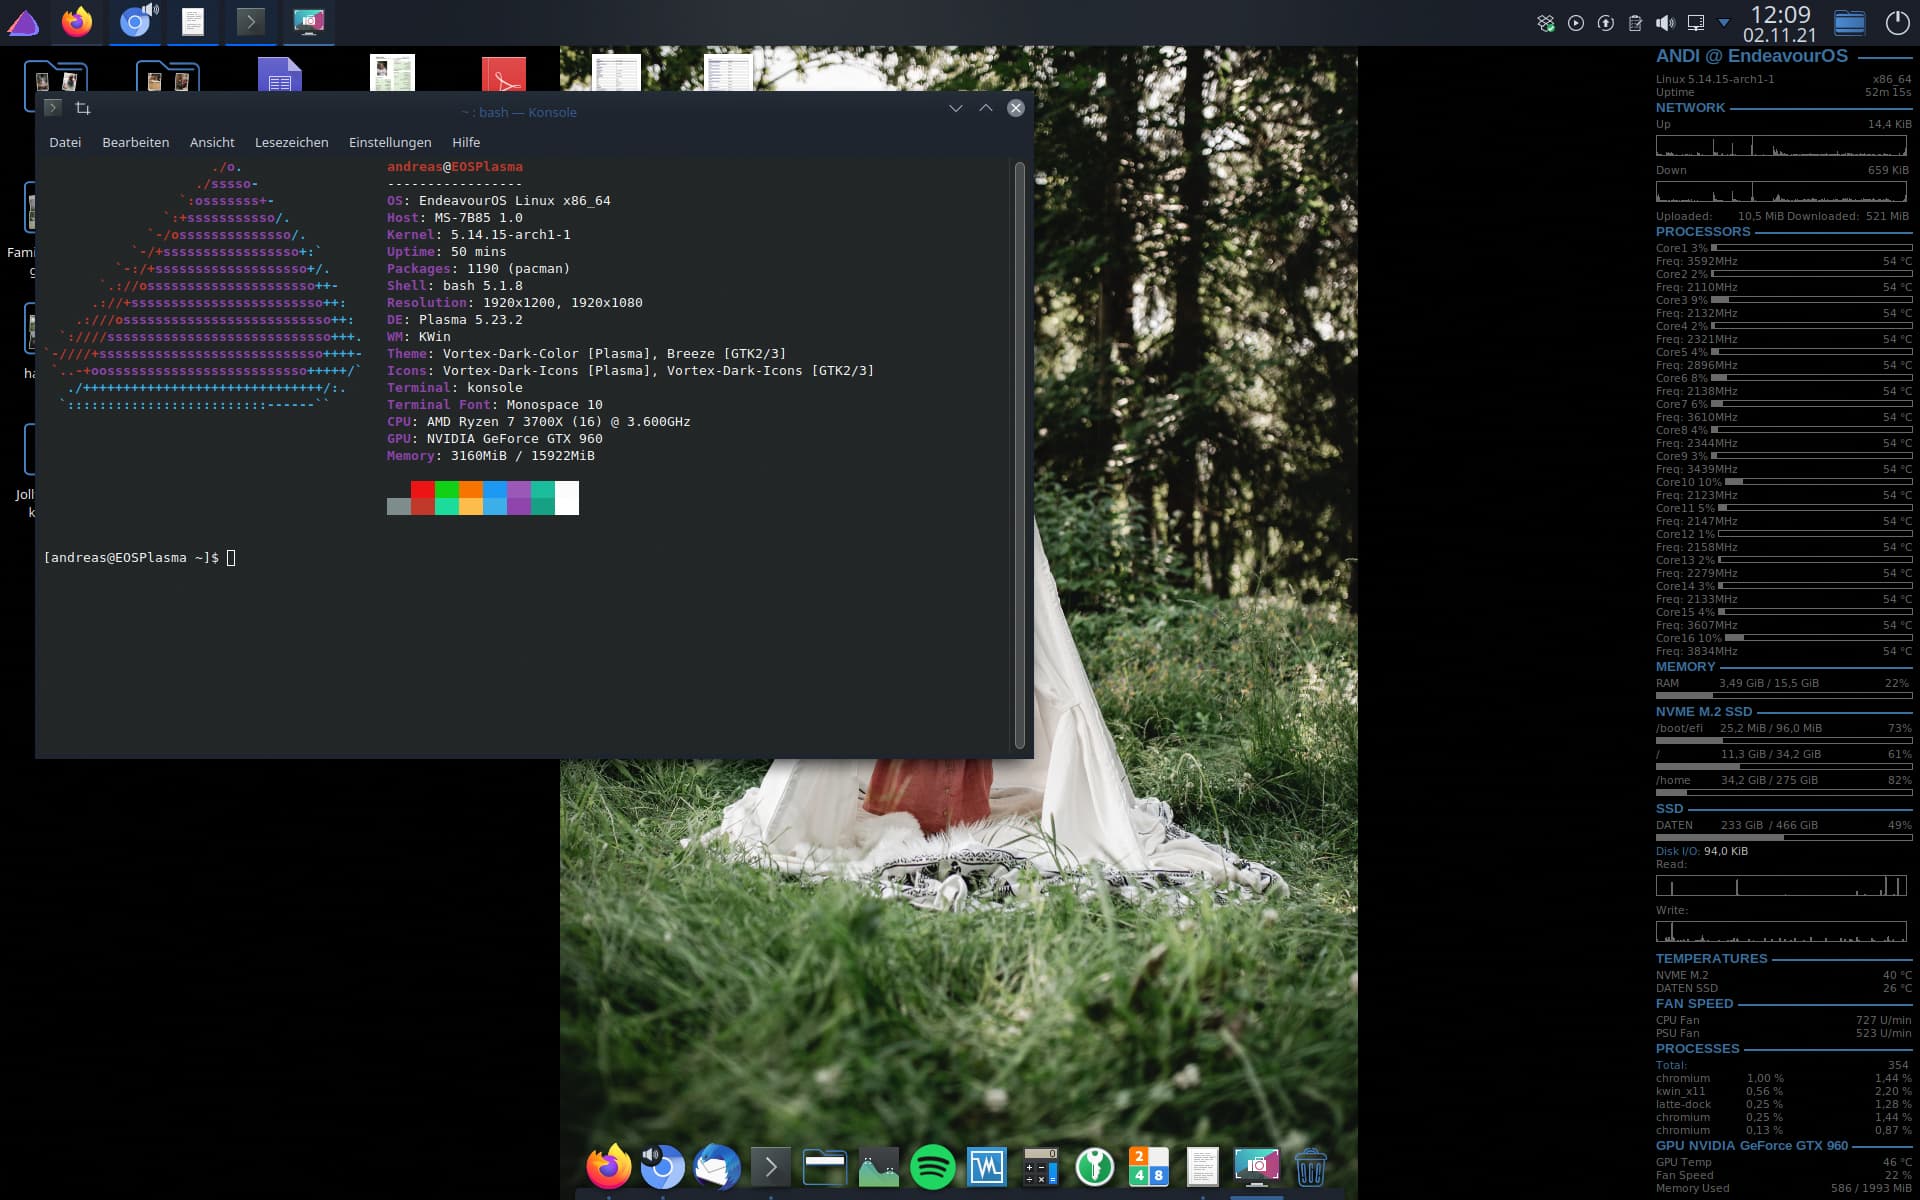1920x1200 pixels.
Task: Start Firefox from the top-left panel
Action: (77, 22)
